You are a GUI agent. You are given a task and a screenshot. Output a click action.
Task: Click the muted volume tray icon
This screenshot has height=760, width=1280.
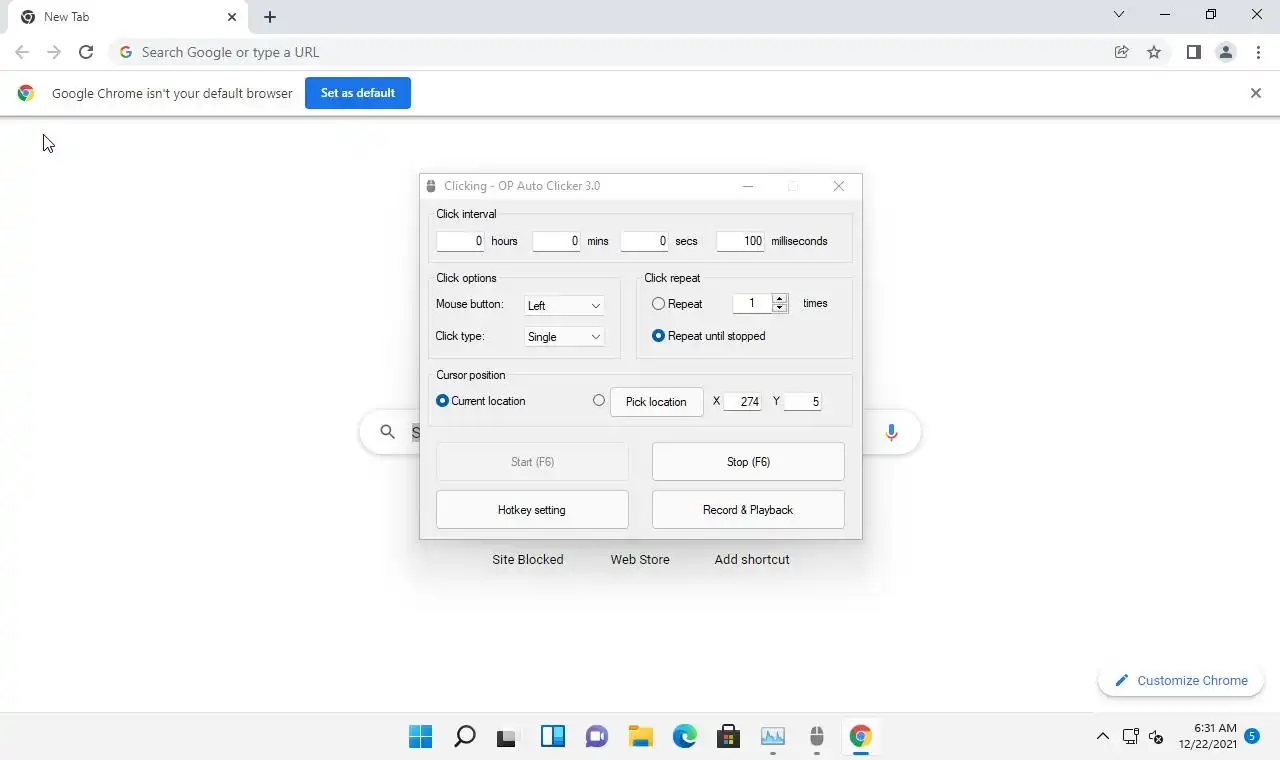click(x=1156, y=737)
